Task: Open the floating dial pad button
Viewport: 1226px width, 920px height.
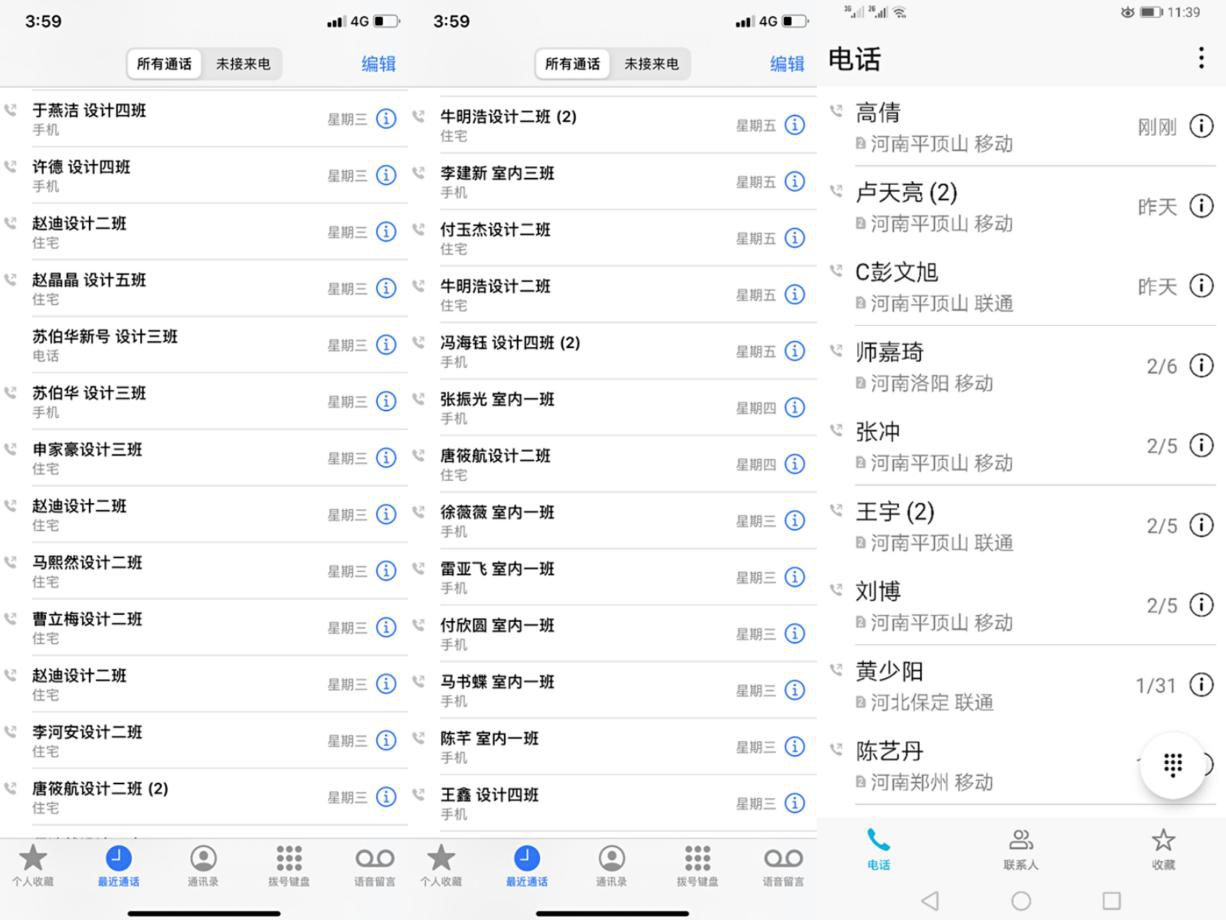Action: pyautogui.click(x=1173, y=765)
